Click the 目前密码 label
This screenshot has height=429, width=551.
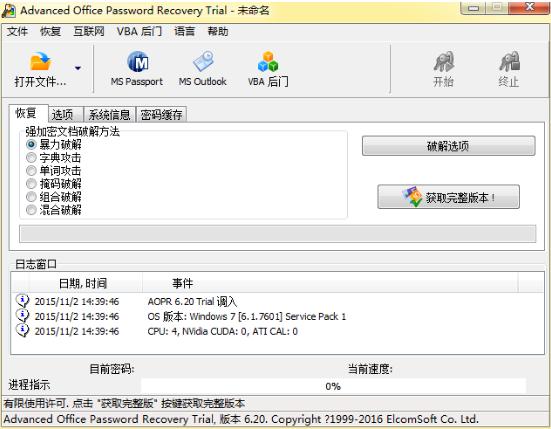112,369
